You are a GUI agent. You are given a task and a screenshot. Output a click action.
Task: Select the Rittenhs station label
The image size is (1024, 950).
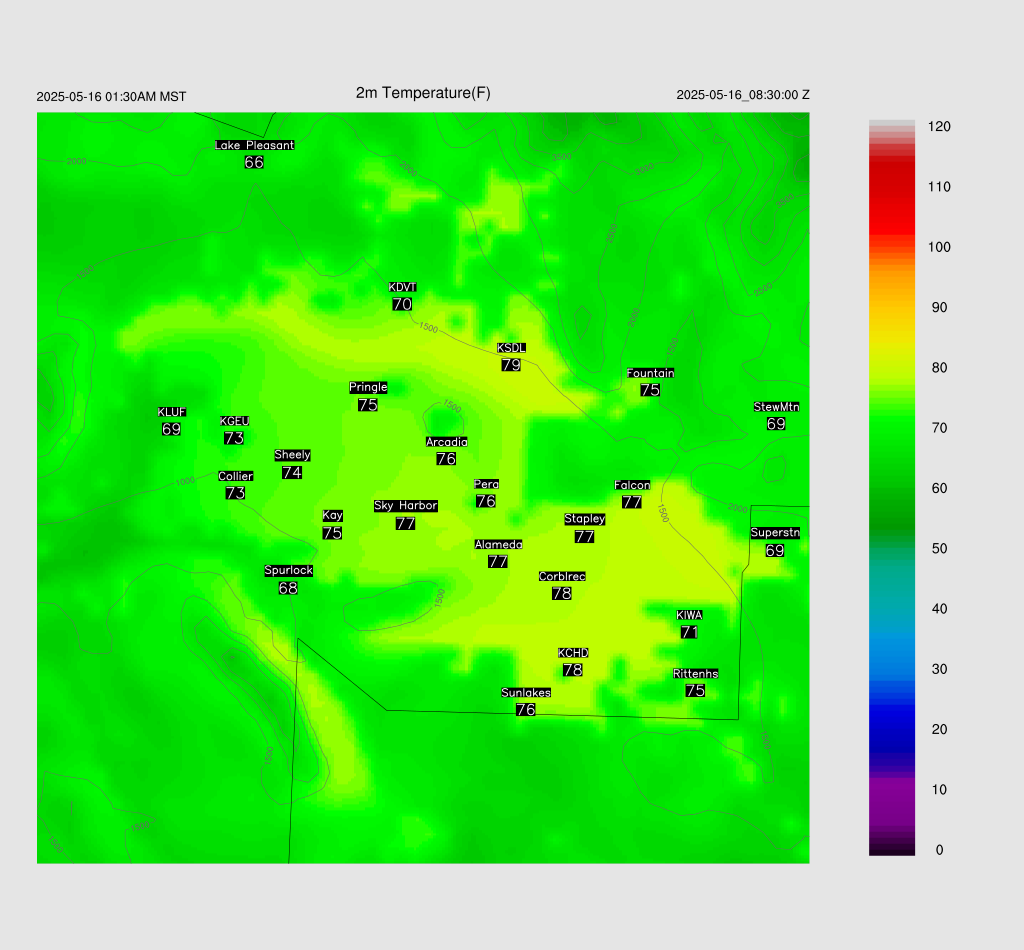[x=696, y=674]
